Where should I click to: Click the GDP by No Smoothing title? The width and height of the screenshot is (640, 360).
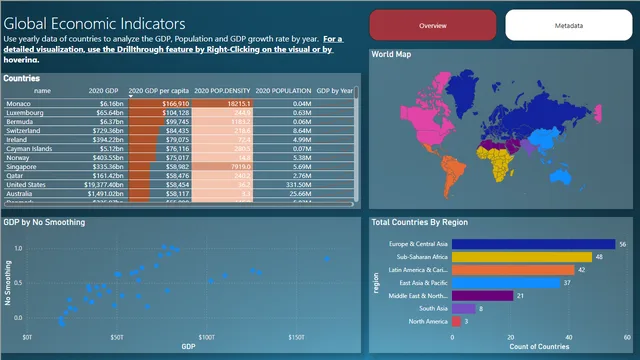tap(44, 222)
